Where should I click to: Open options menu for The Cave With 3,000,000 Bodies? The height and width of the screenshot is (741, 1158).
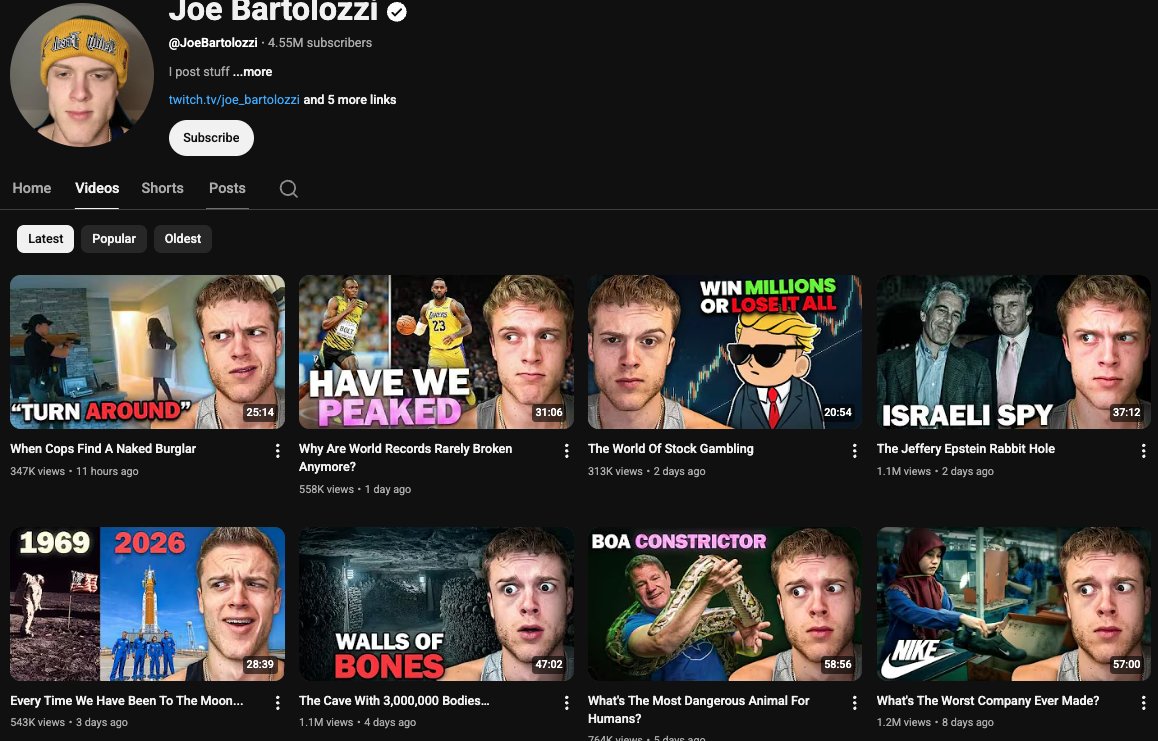(566, 703)
